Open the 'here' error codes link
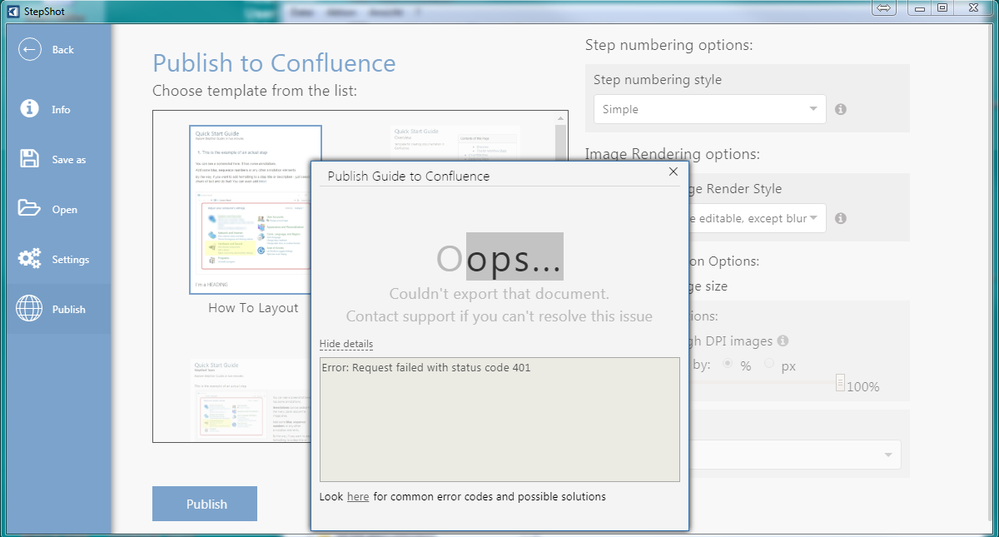Image resolution: width=999 pixels, height=537 pixels. coord(357,497)
